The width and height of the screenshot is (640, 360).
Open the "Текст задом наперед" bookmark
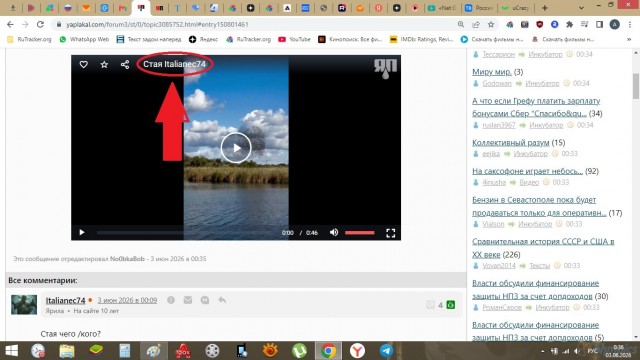click(x=149, y=39)
